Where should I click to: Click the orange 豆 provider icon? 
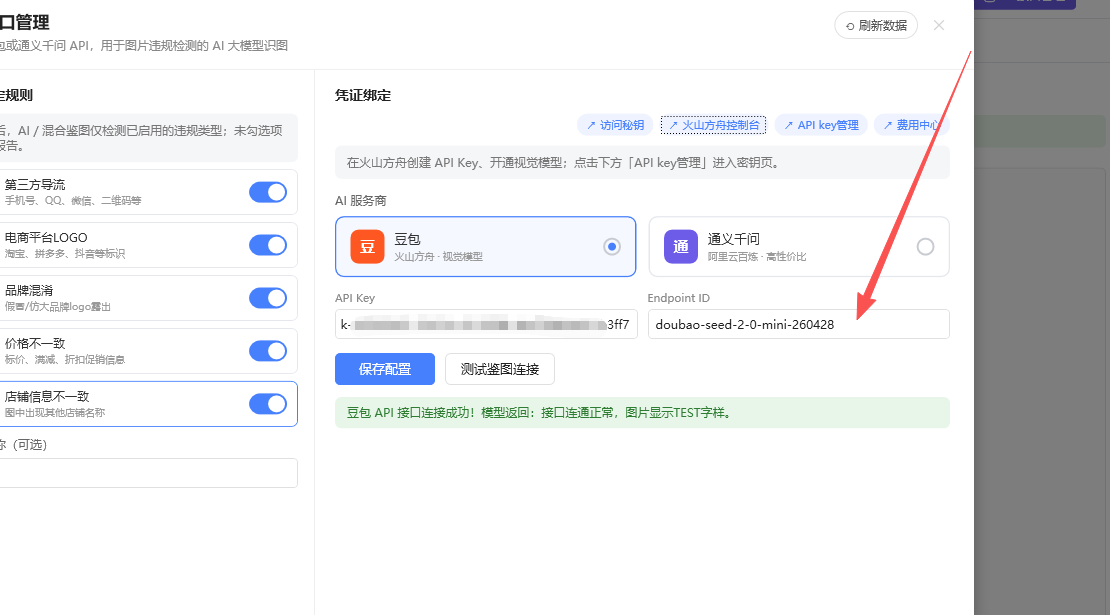click(x=367, y=246)
